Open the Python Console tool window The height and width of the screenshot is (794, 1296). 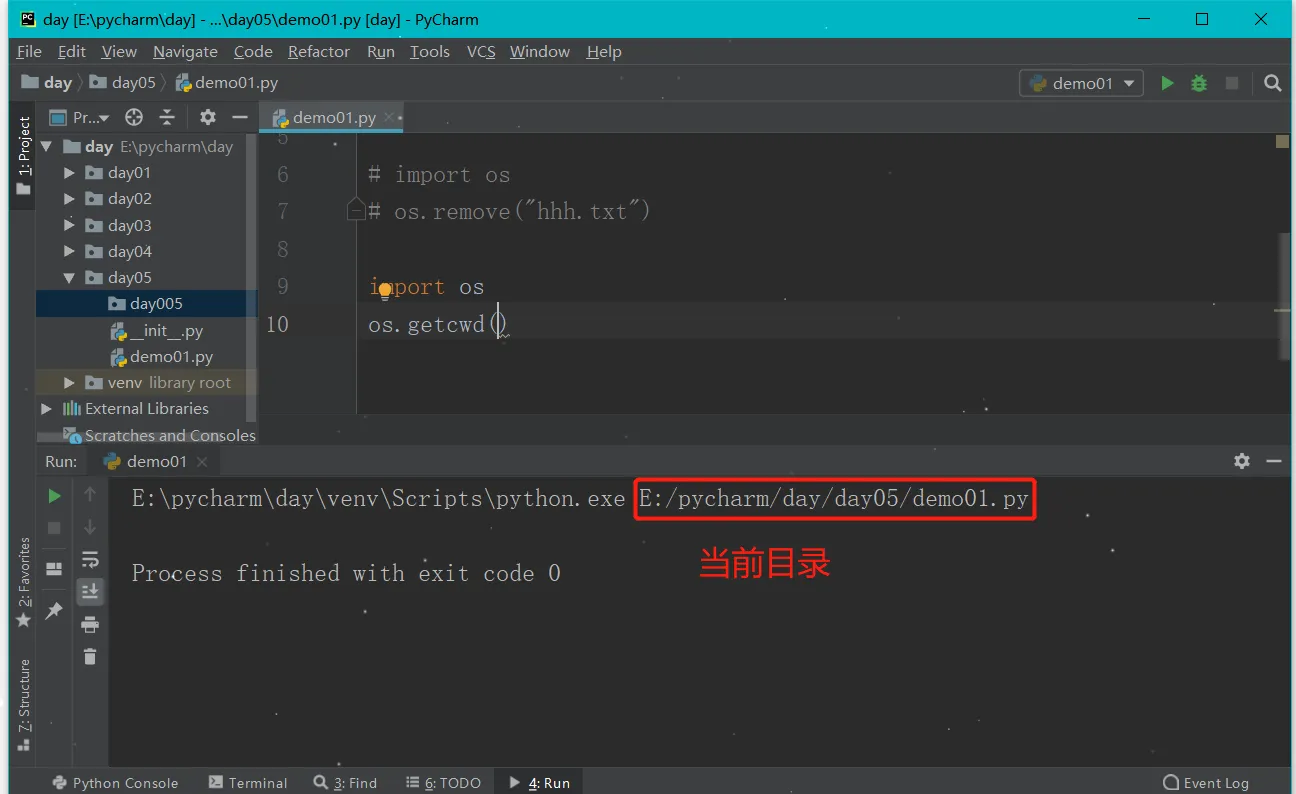114,783
